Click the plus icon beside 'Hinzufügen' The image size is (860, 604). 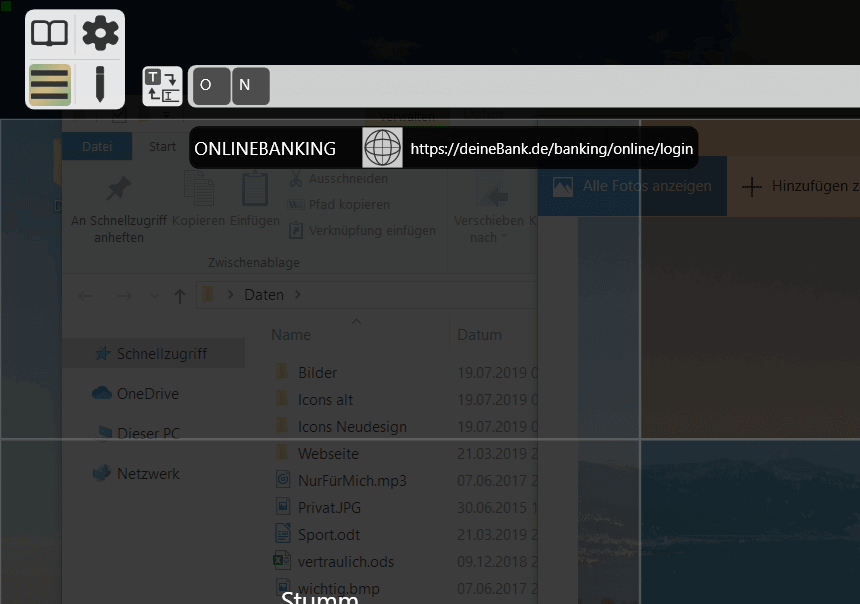751,187
